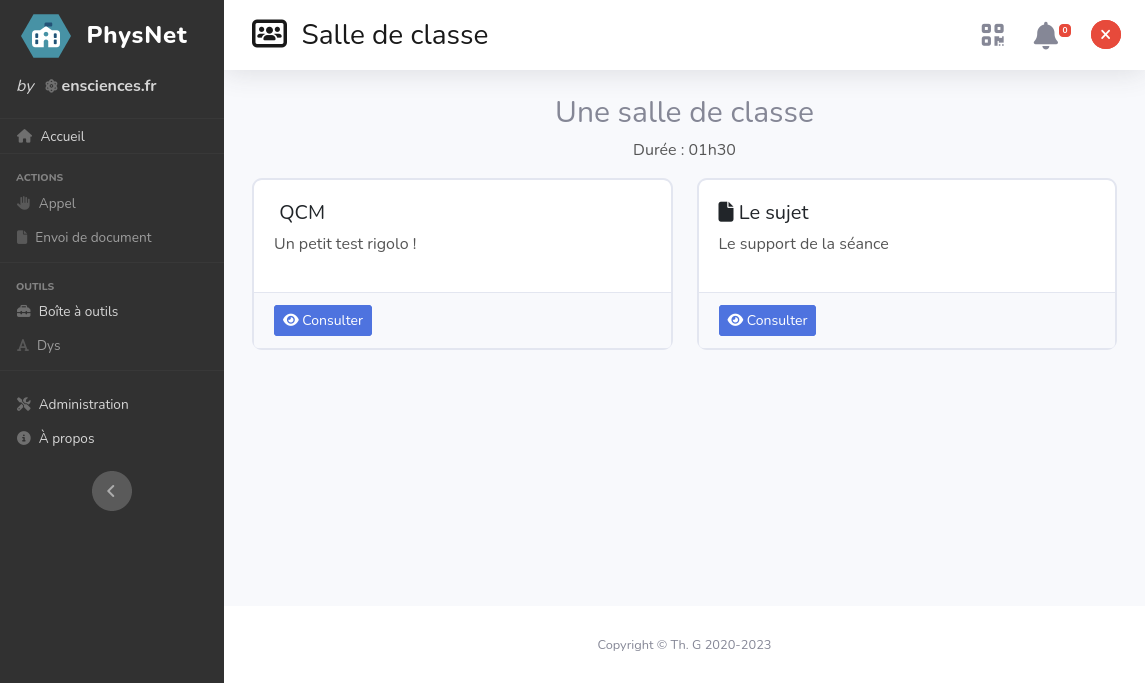Click the Dys font icon

24,345
